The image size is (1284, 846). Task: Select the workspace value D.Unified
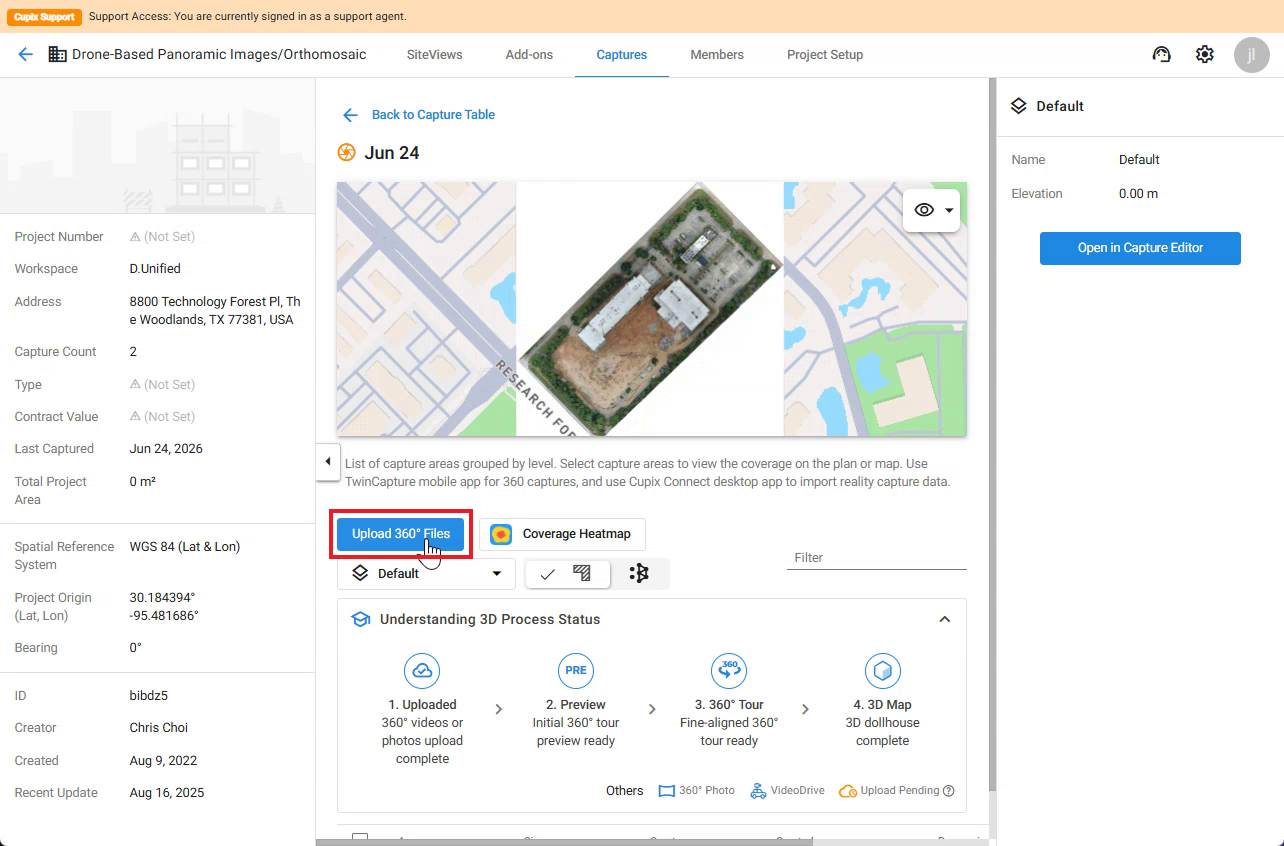coord(155,269)
